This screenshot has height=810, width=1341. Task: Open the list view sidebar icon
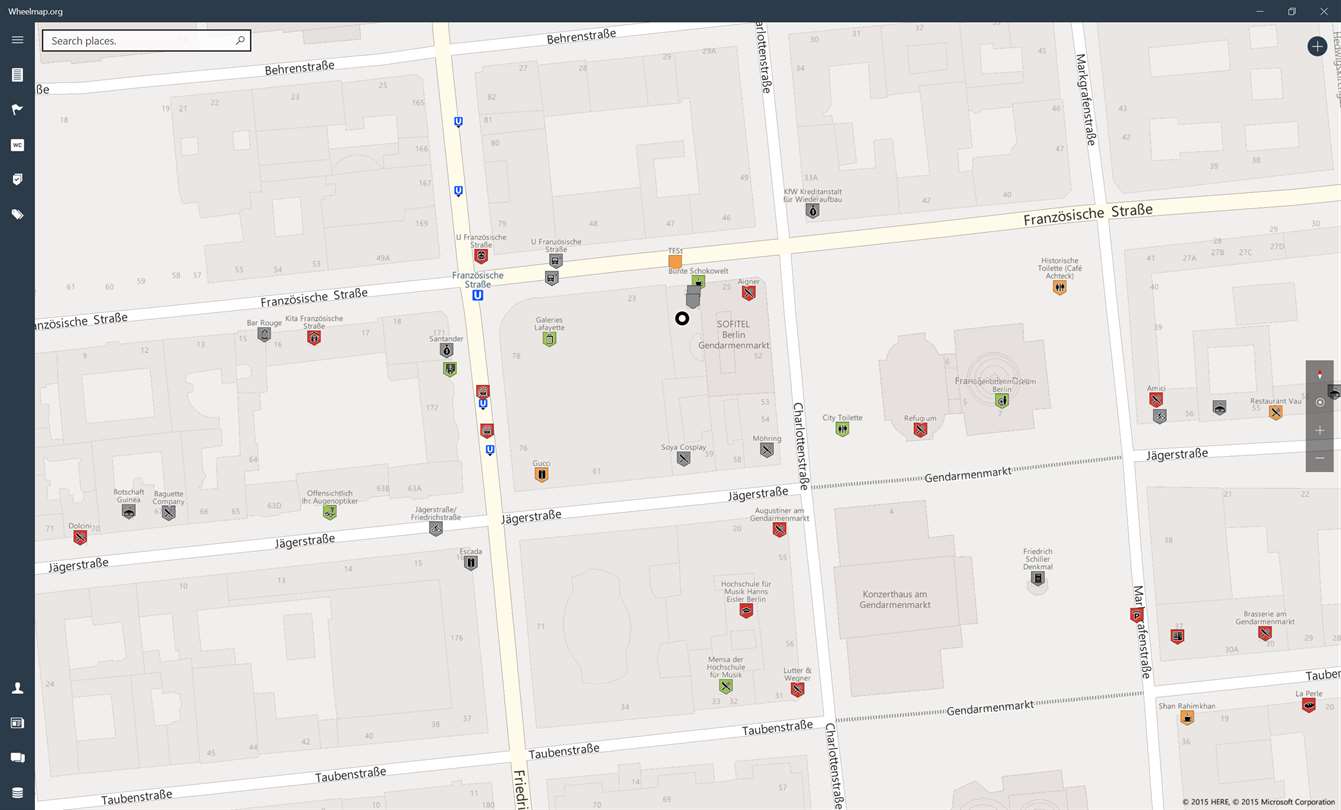click(17, 75)
